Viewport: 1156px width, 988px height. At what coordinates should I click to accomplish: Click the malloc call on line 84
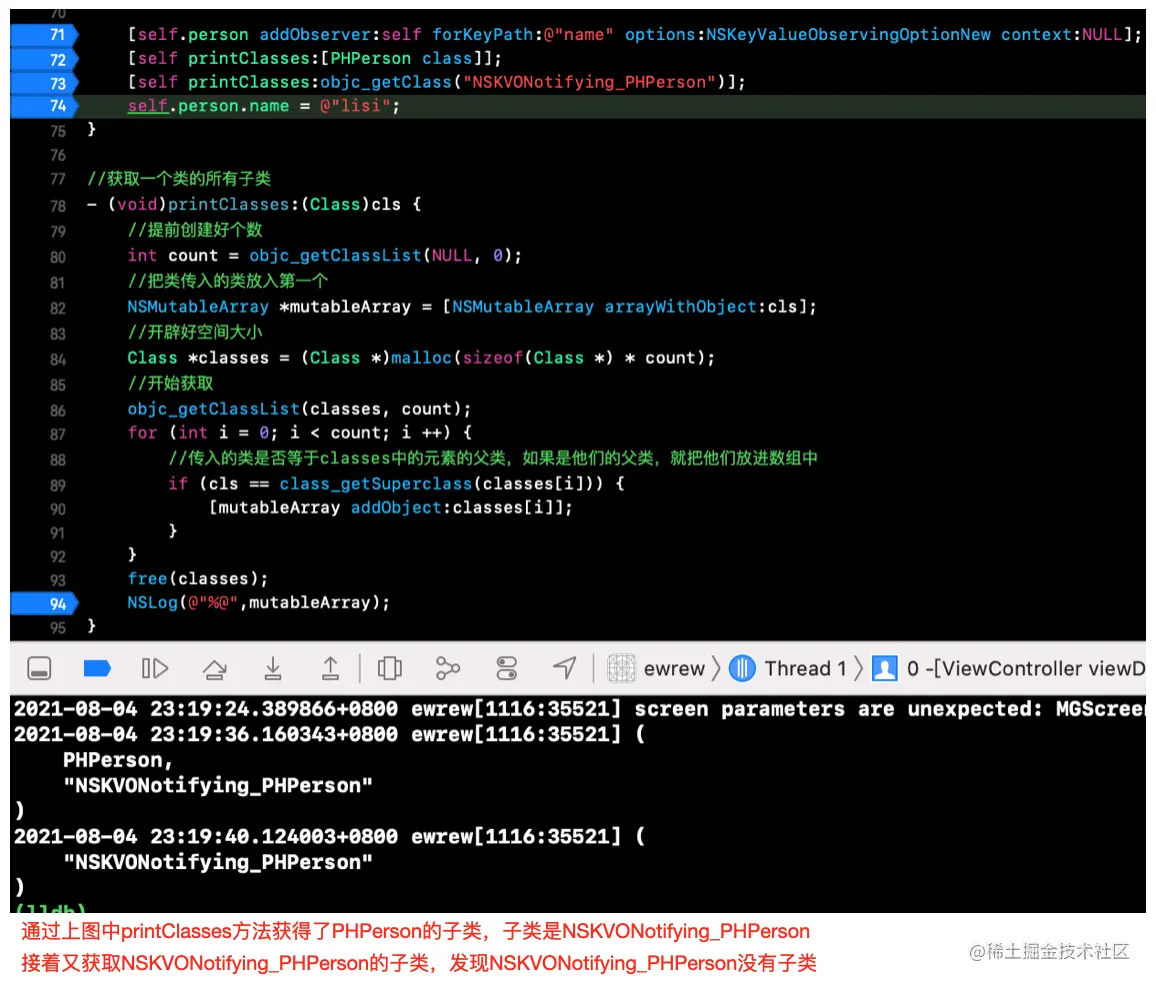[x=421, y=358]
